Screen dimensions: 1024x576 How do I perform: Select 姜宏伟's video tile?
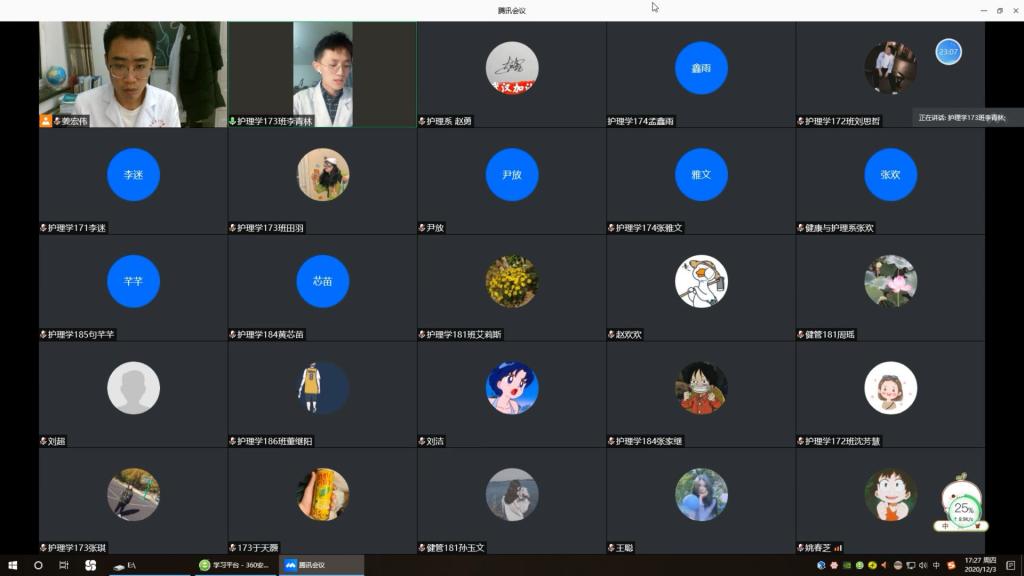[132, 72]
